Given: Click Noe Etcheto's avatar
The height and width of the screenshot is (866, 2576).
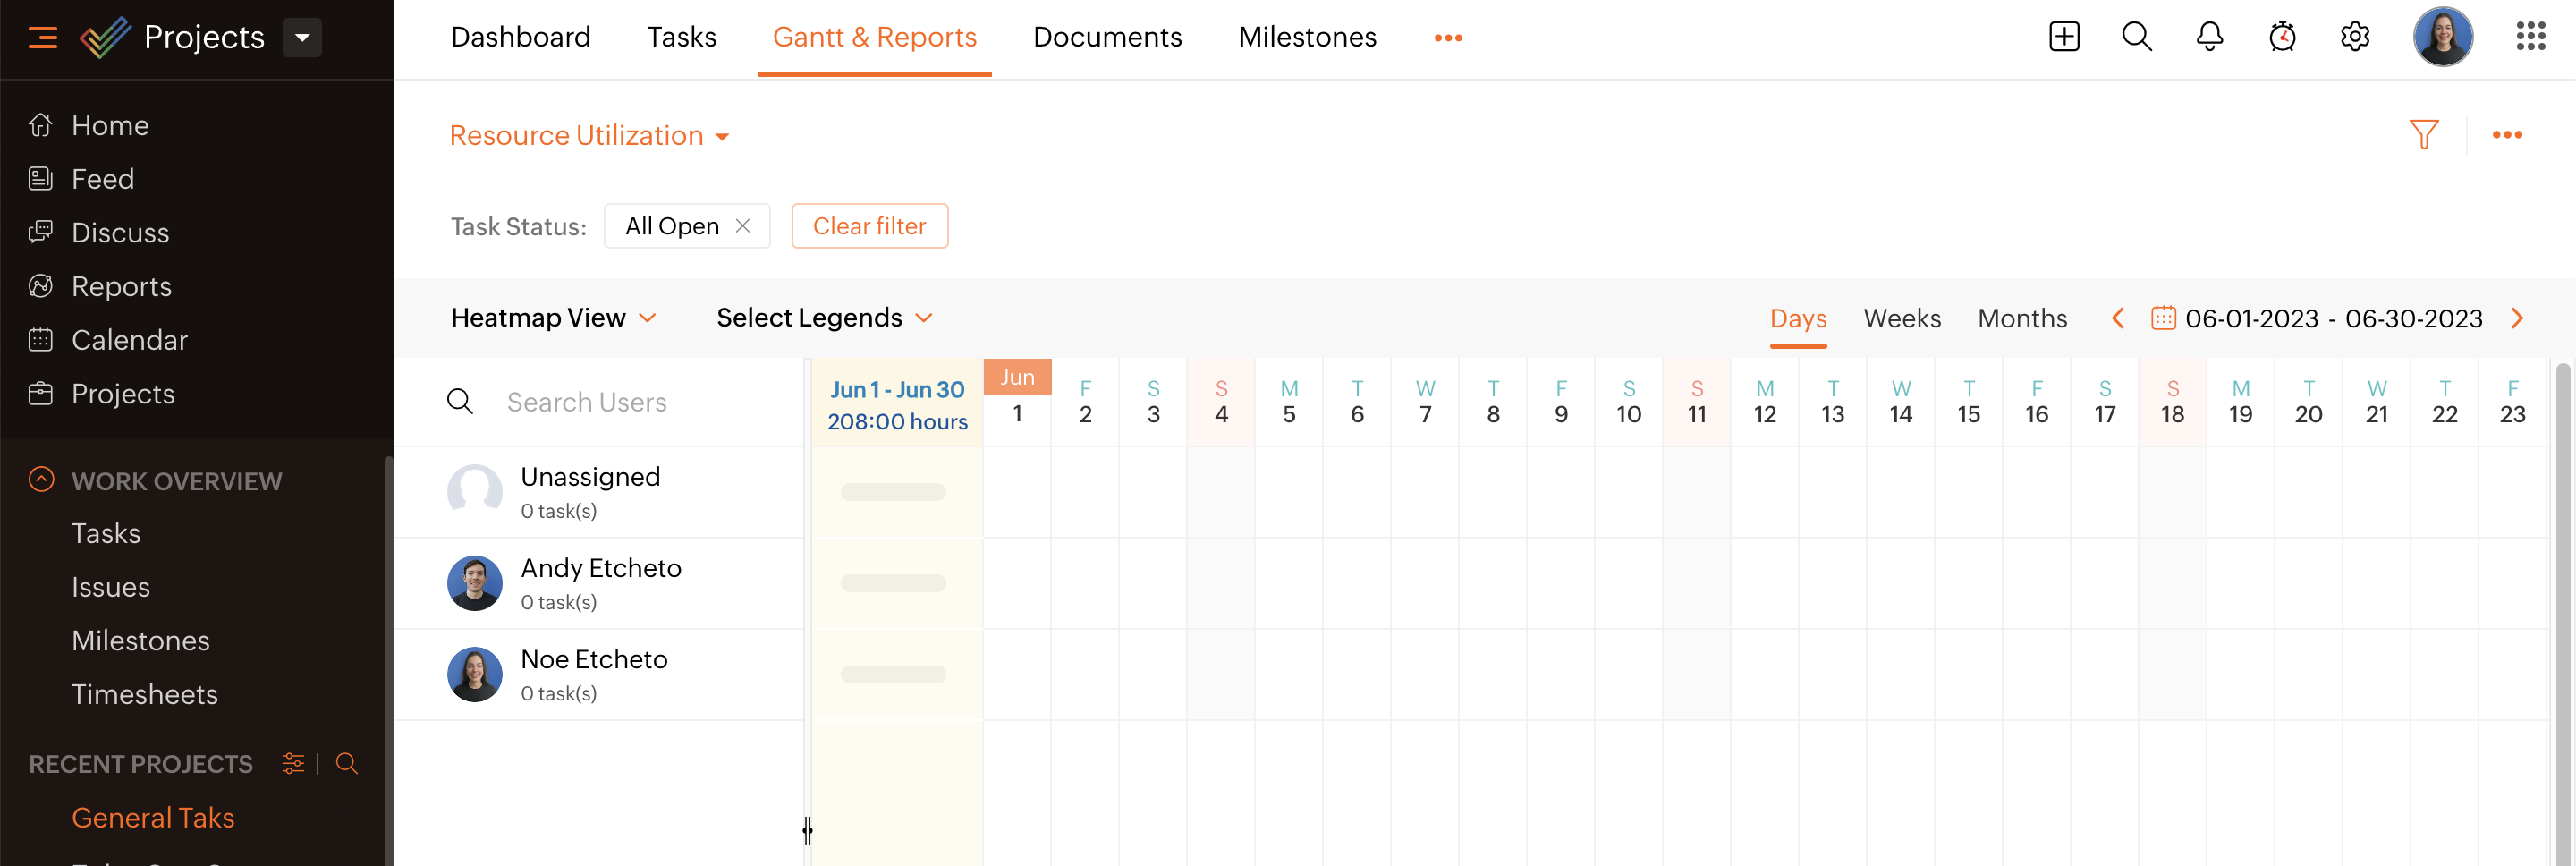Looking at the screenshot, I should coord(475,675).
